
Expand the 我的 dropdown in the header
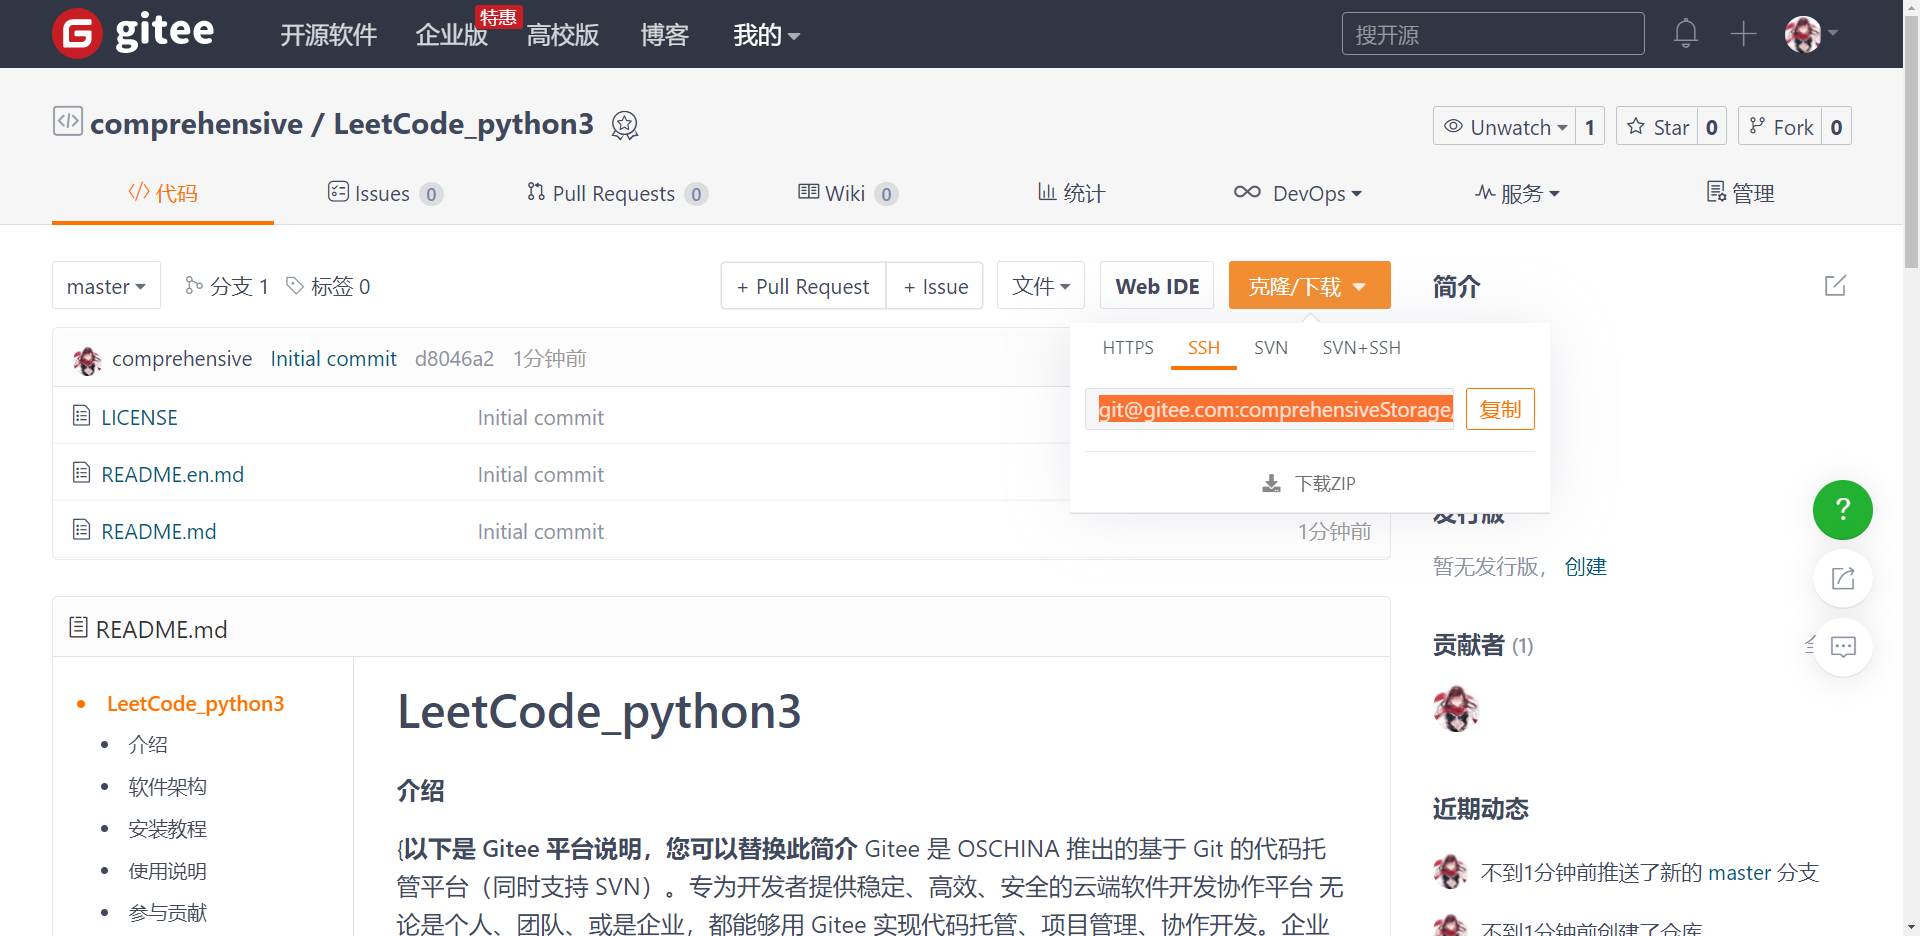point(766,35)
